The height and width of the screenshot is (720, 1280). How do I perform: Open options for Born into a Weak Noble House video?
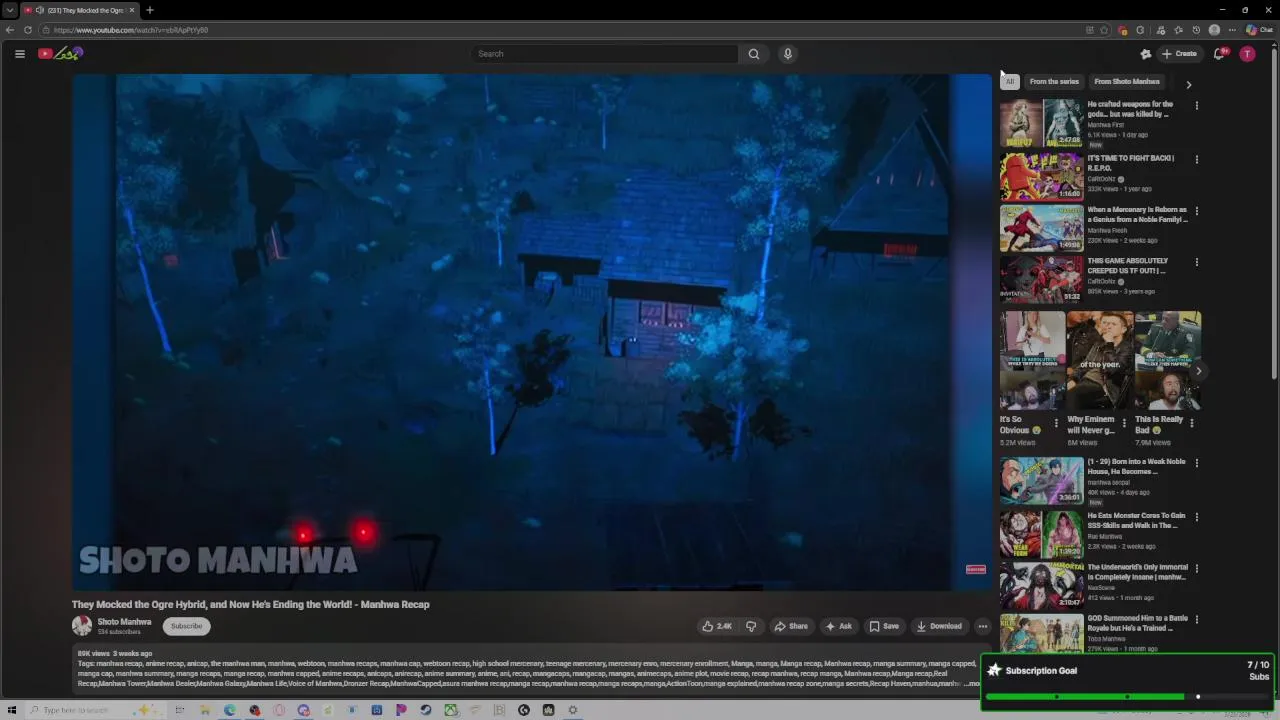(1196, 463)
